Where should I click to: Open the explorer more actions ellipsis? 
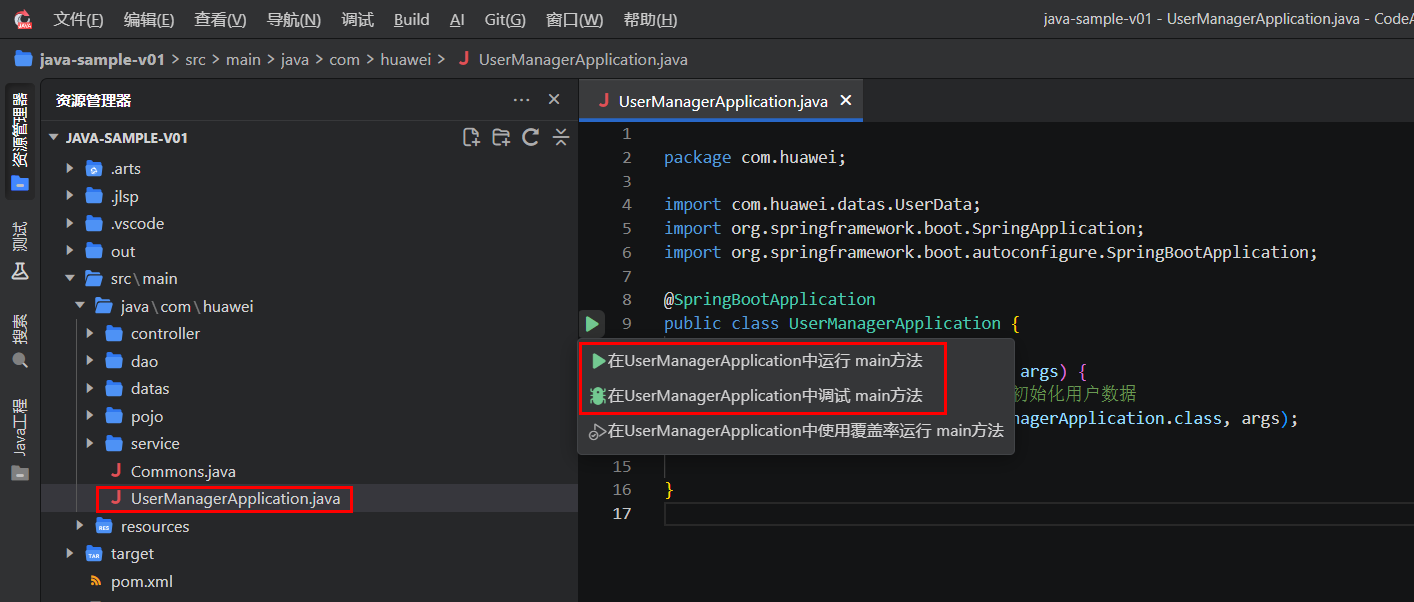(x=521, y=100)
